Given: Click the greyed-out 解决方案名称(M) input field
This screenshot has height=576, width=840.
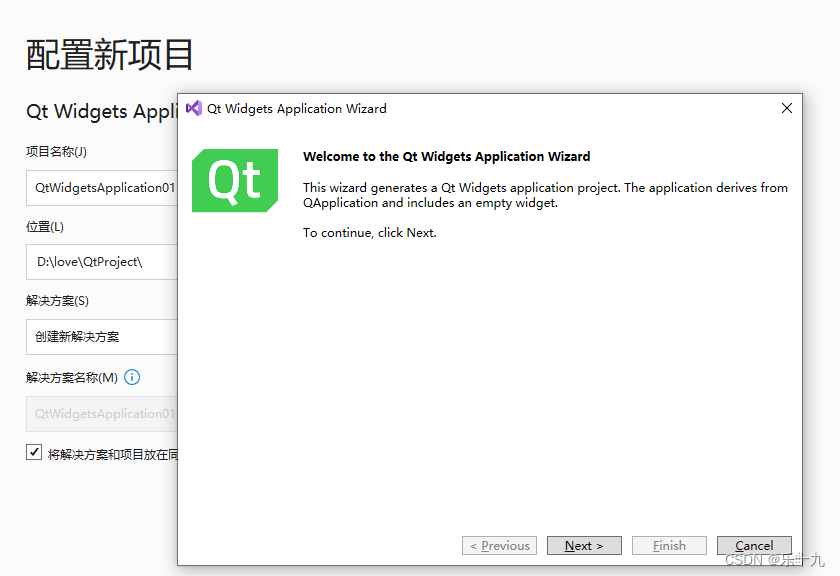Looking at the screenshot, I should coord(102,414).
